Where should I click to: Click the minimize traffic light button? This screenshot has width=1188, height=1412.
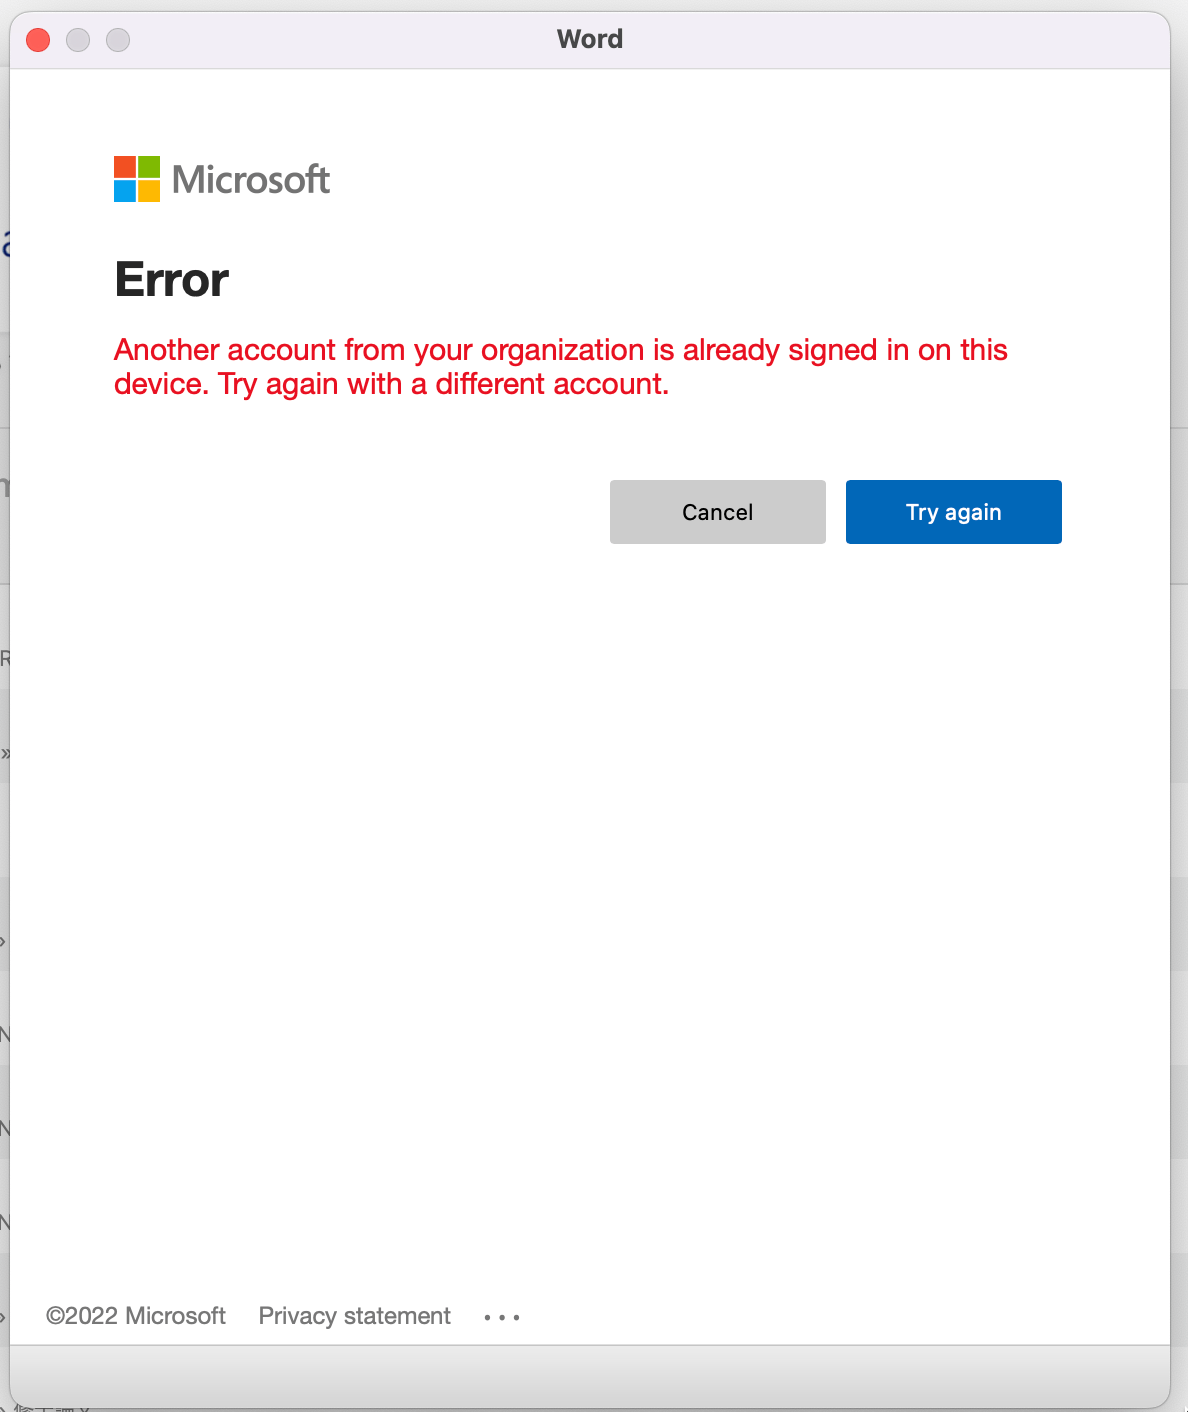click(x=78, y=39)
